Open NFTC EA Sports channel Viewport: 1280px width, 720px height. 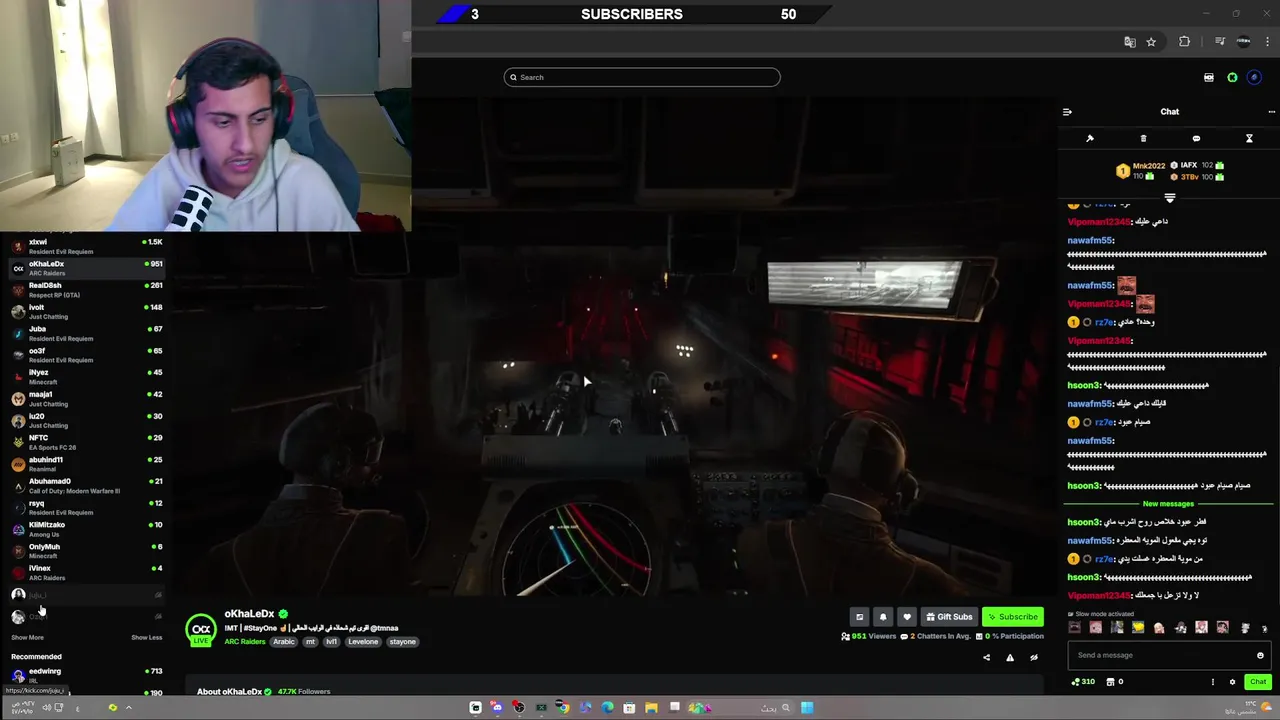[x=86, y=442]
